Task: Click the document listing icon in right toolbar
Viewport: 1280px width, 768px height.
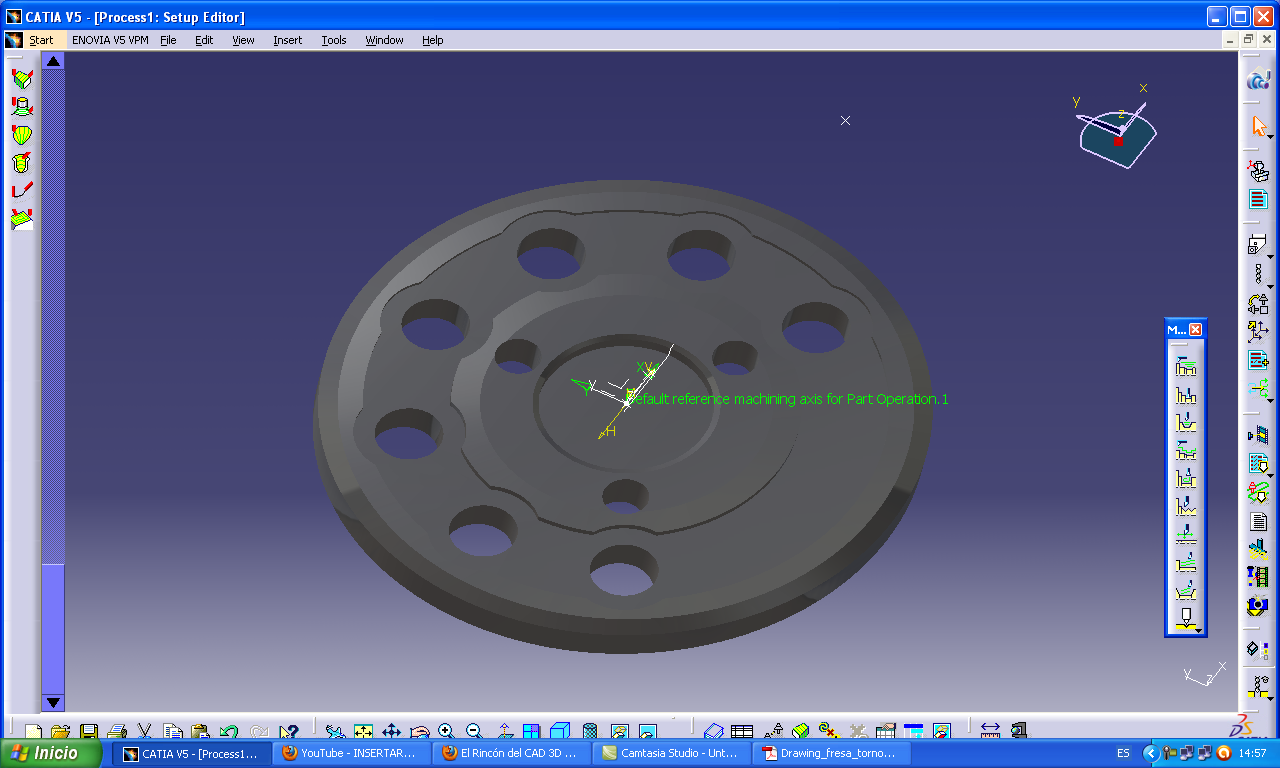Action: [x=1258, y=522]
